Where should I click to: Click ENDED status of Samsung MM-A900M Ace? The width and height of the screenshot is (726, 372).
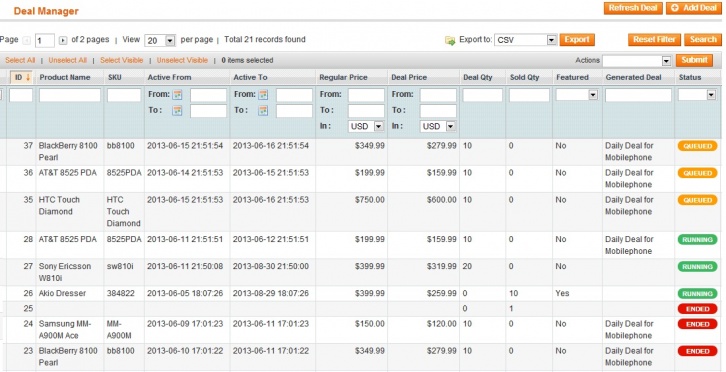(x=697, y=324)
